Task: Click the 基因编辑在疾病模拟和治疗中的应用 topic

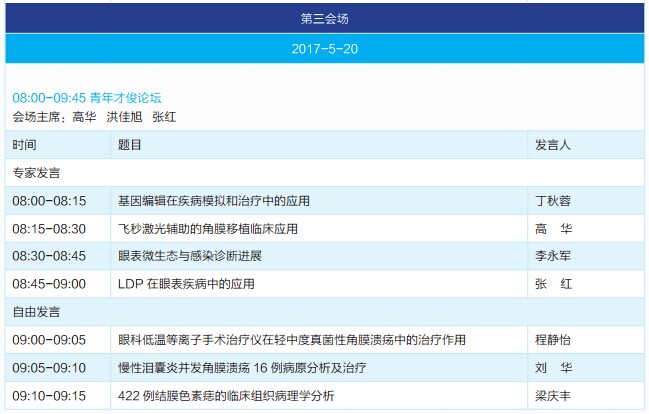Action: coord(214,200)
